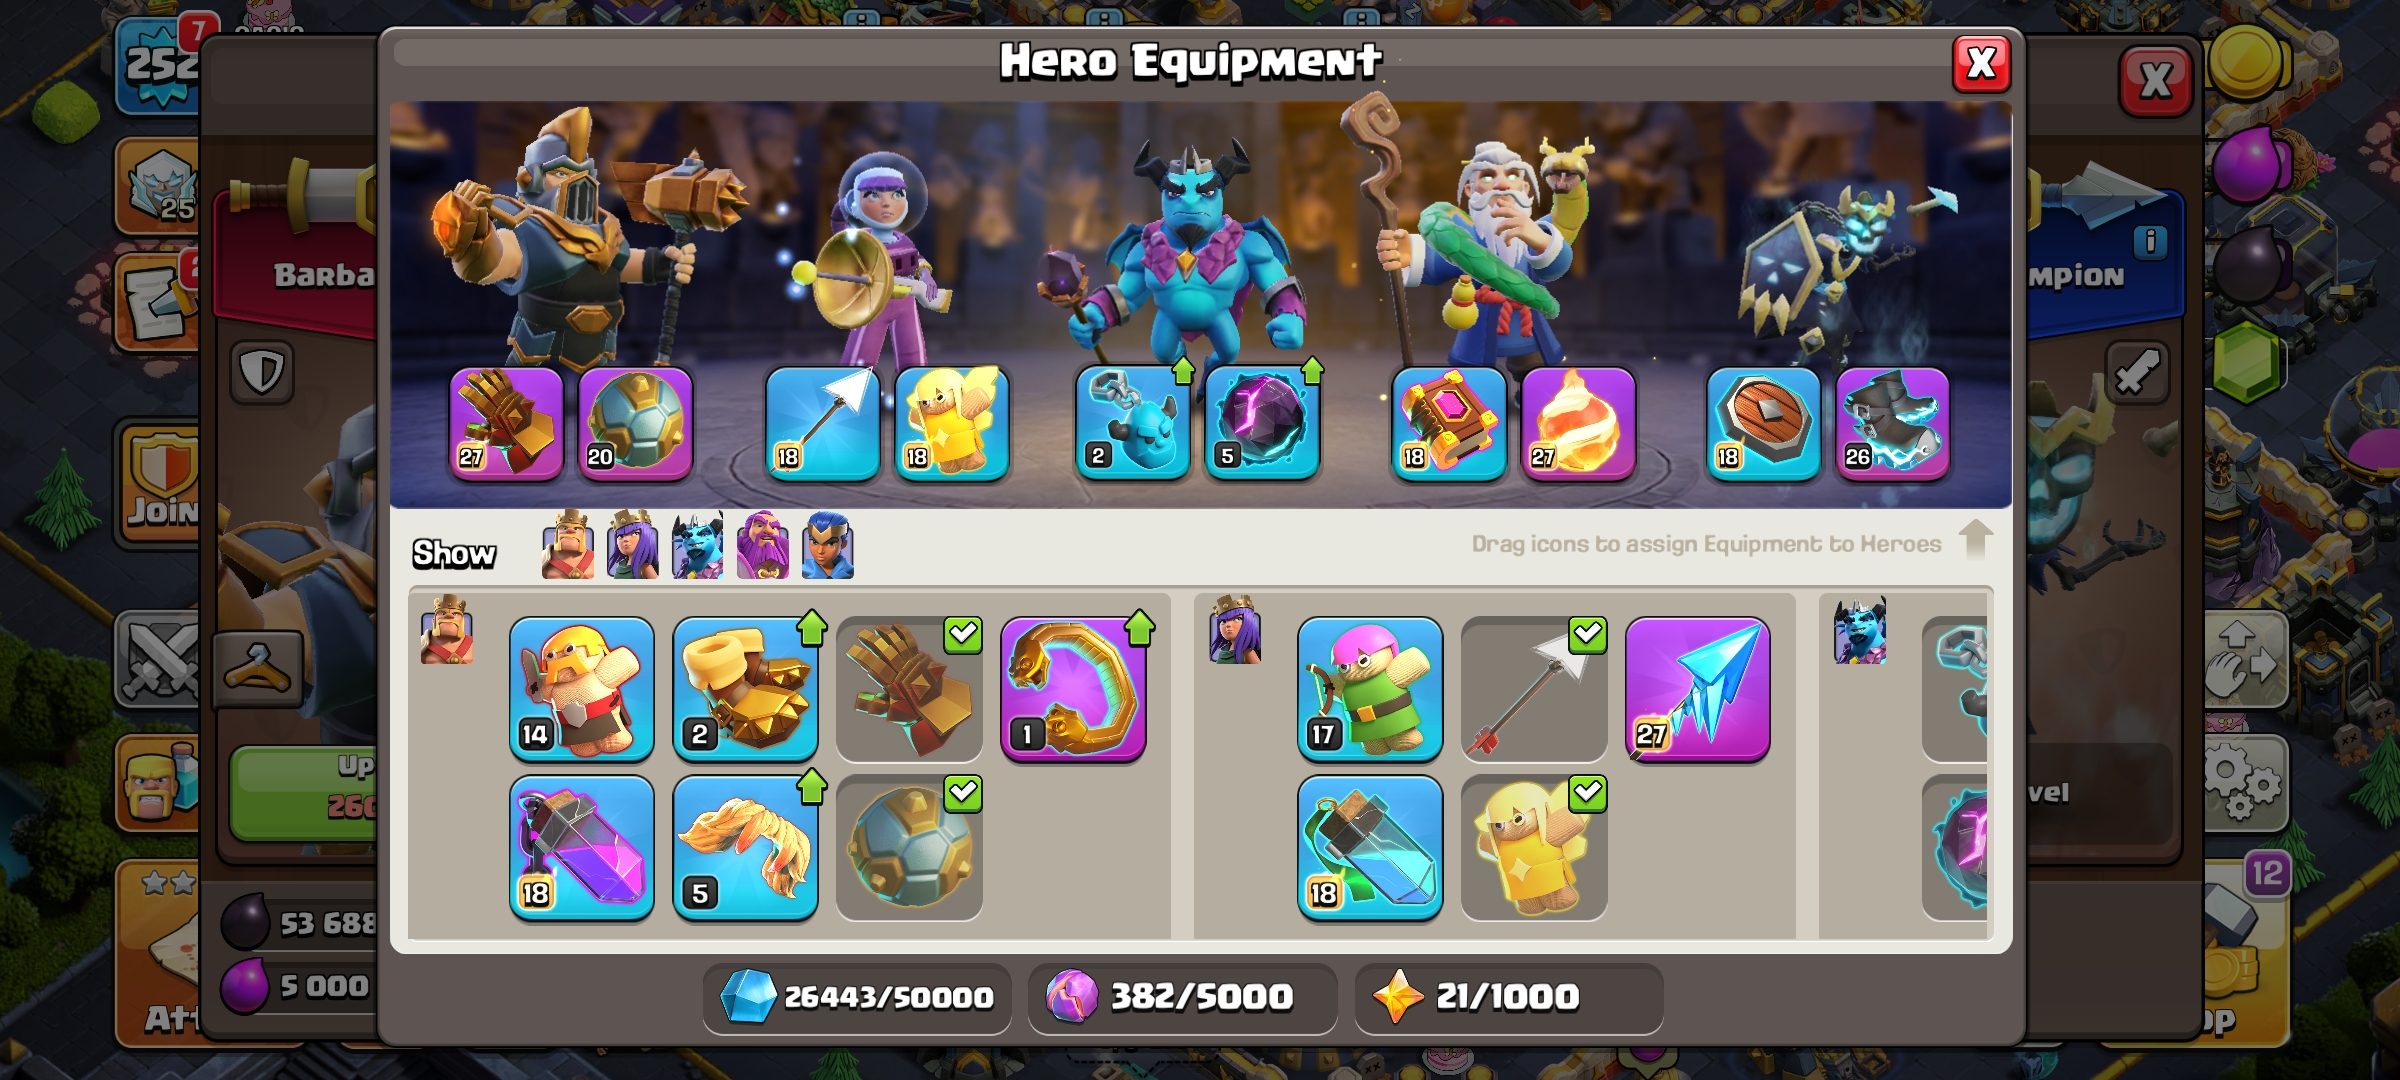2400x1080 pixels.
Task: Click the equipped level 27 Fireball slot
Action: (1579, 423)
